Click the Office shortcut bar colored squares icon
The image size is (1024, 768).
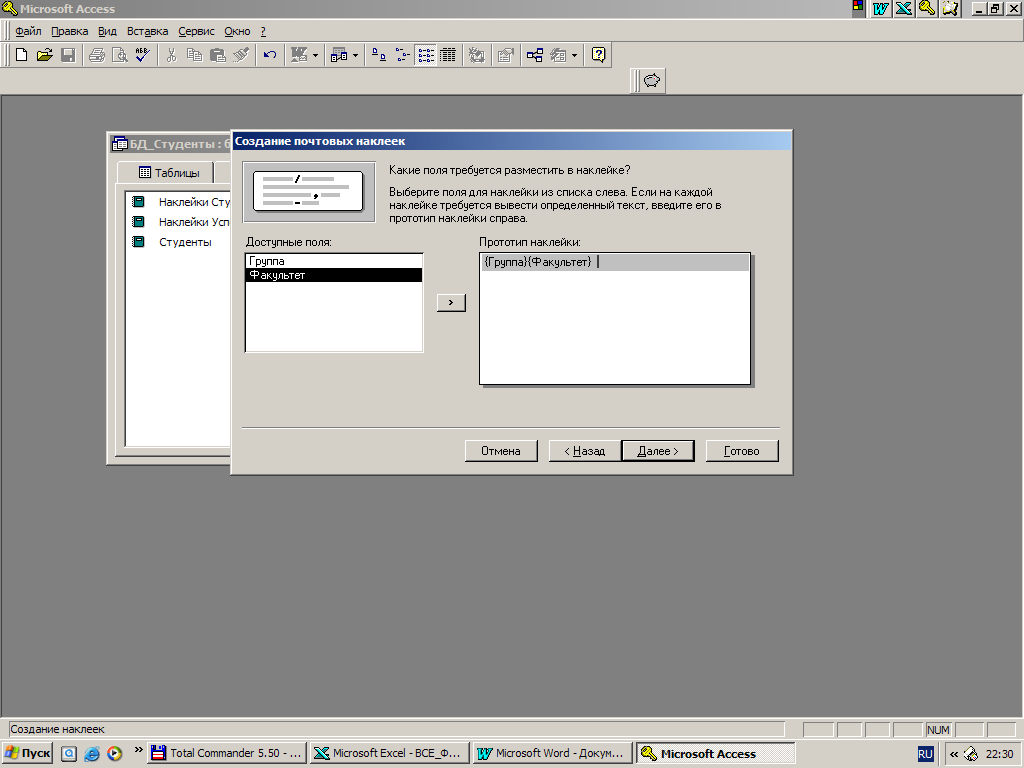858,8
